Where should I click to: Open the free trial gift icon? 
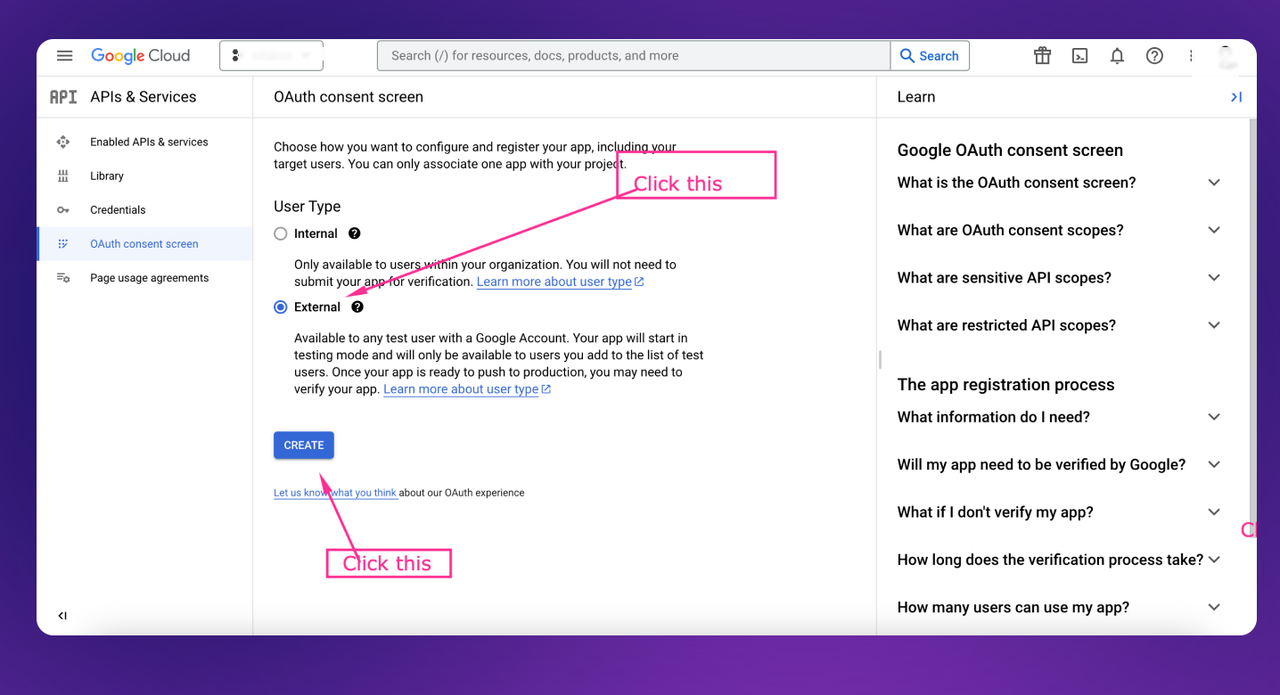[x=1042, y=56]
